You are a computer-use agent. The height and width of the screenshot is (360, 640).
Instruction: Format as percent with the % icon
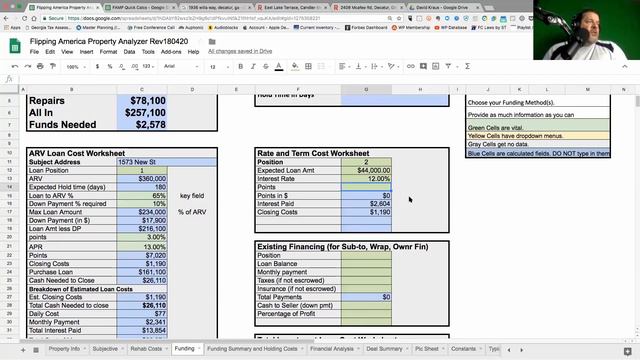[x=110, y=66]
